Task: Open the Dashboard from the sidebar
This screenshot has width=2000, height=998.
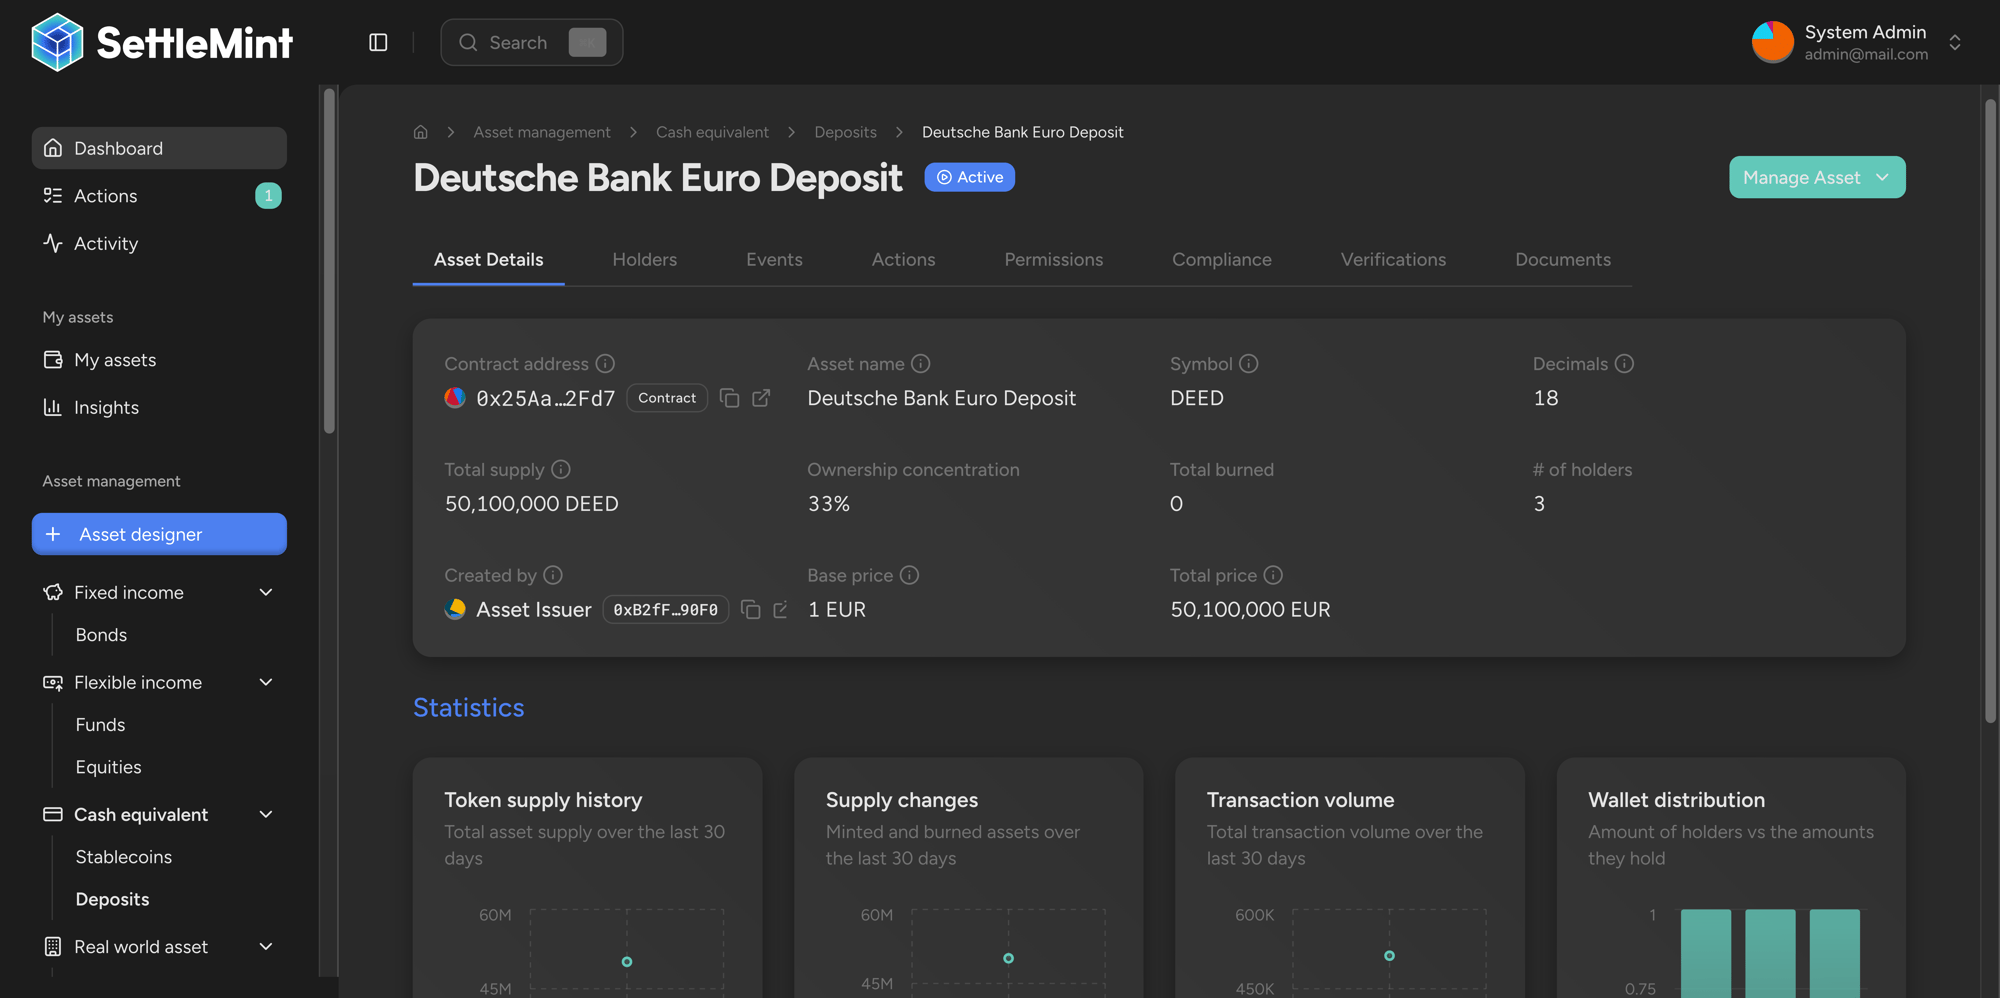Action: 118,148
